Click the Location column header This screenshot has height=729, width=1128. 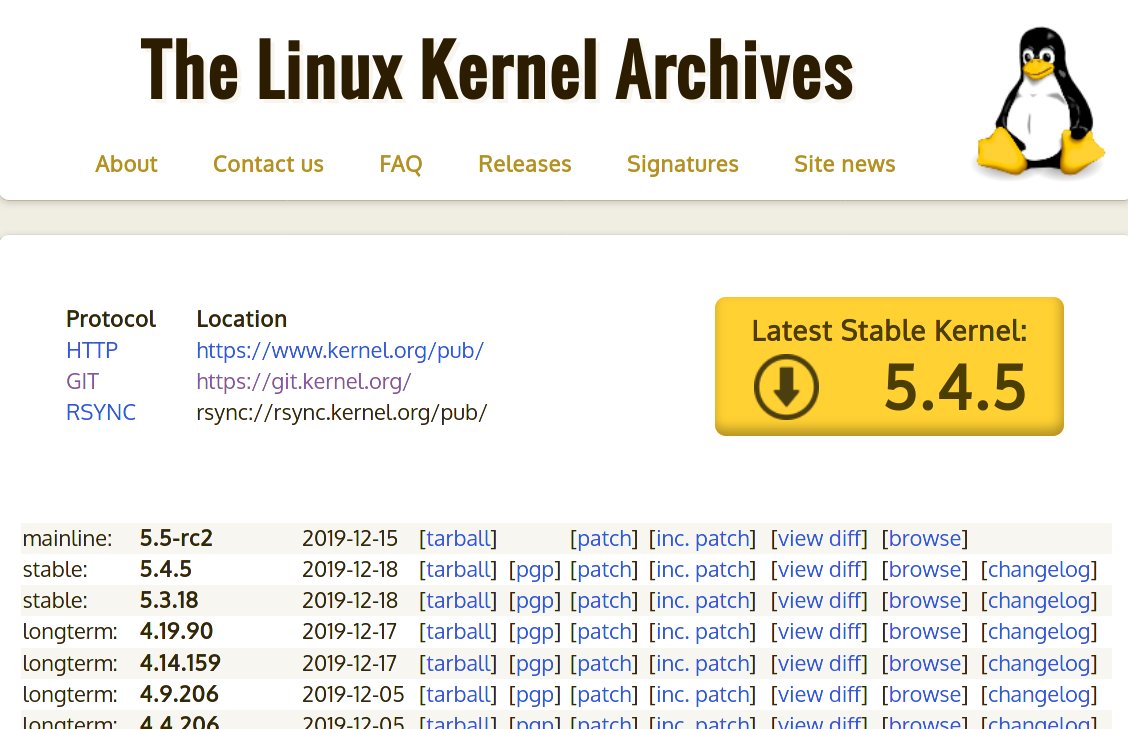pyautogui.click(x=242, y=319)
